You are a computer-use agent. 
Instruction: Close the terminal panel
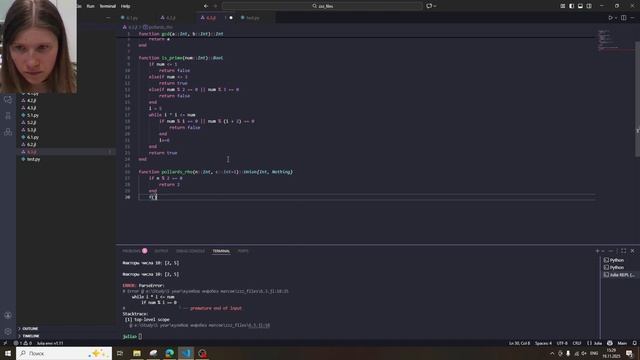click(x=633, y=251)
